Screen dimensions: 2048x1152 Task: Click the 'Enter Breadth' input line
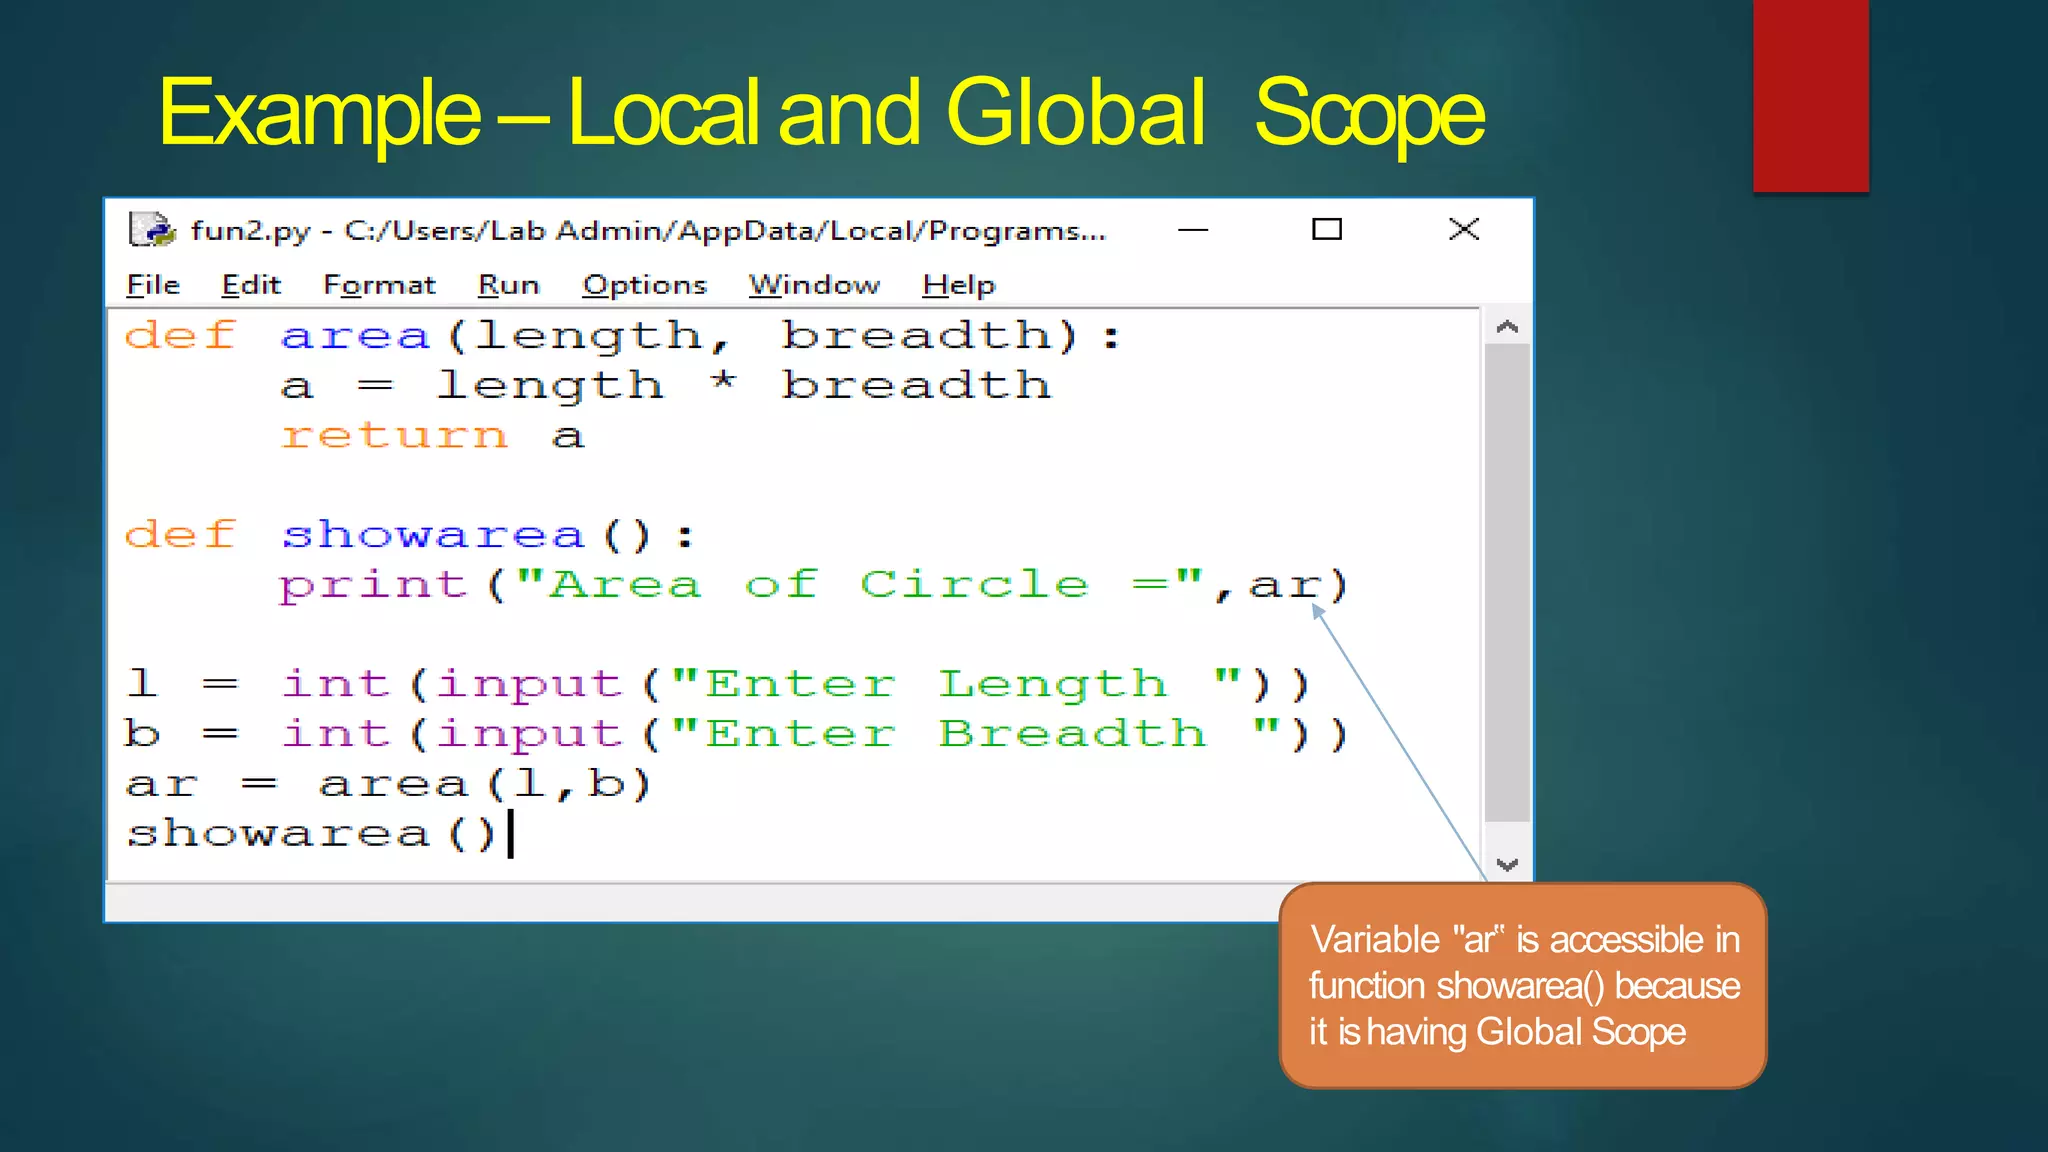pos(737,734)
